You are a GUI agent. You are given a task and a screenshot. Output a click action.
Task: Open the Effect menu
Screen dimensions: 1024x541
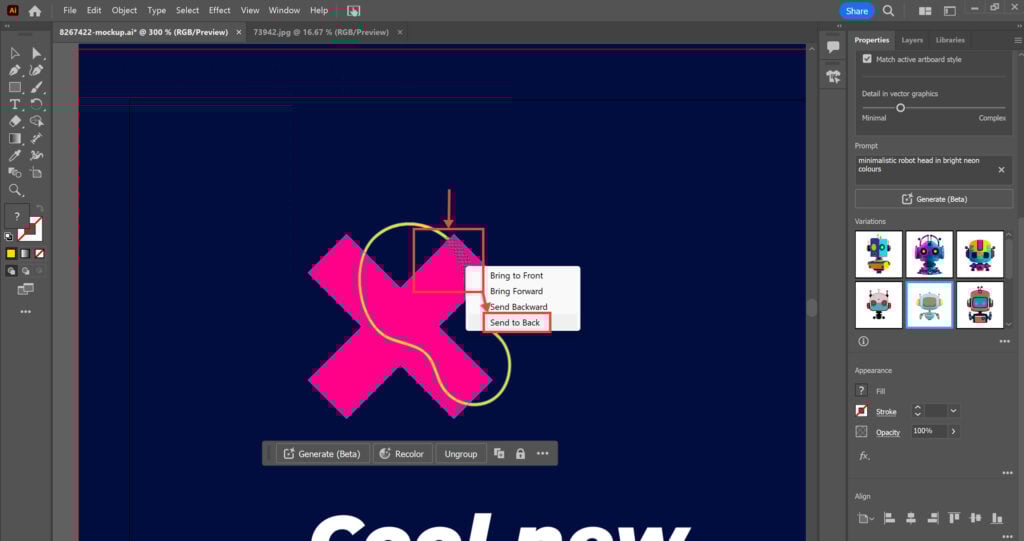click(x=219, y=10)
